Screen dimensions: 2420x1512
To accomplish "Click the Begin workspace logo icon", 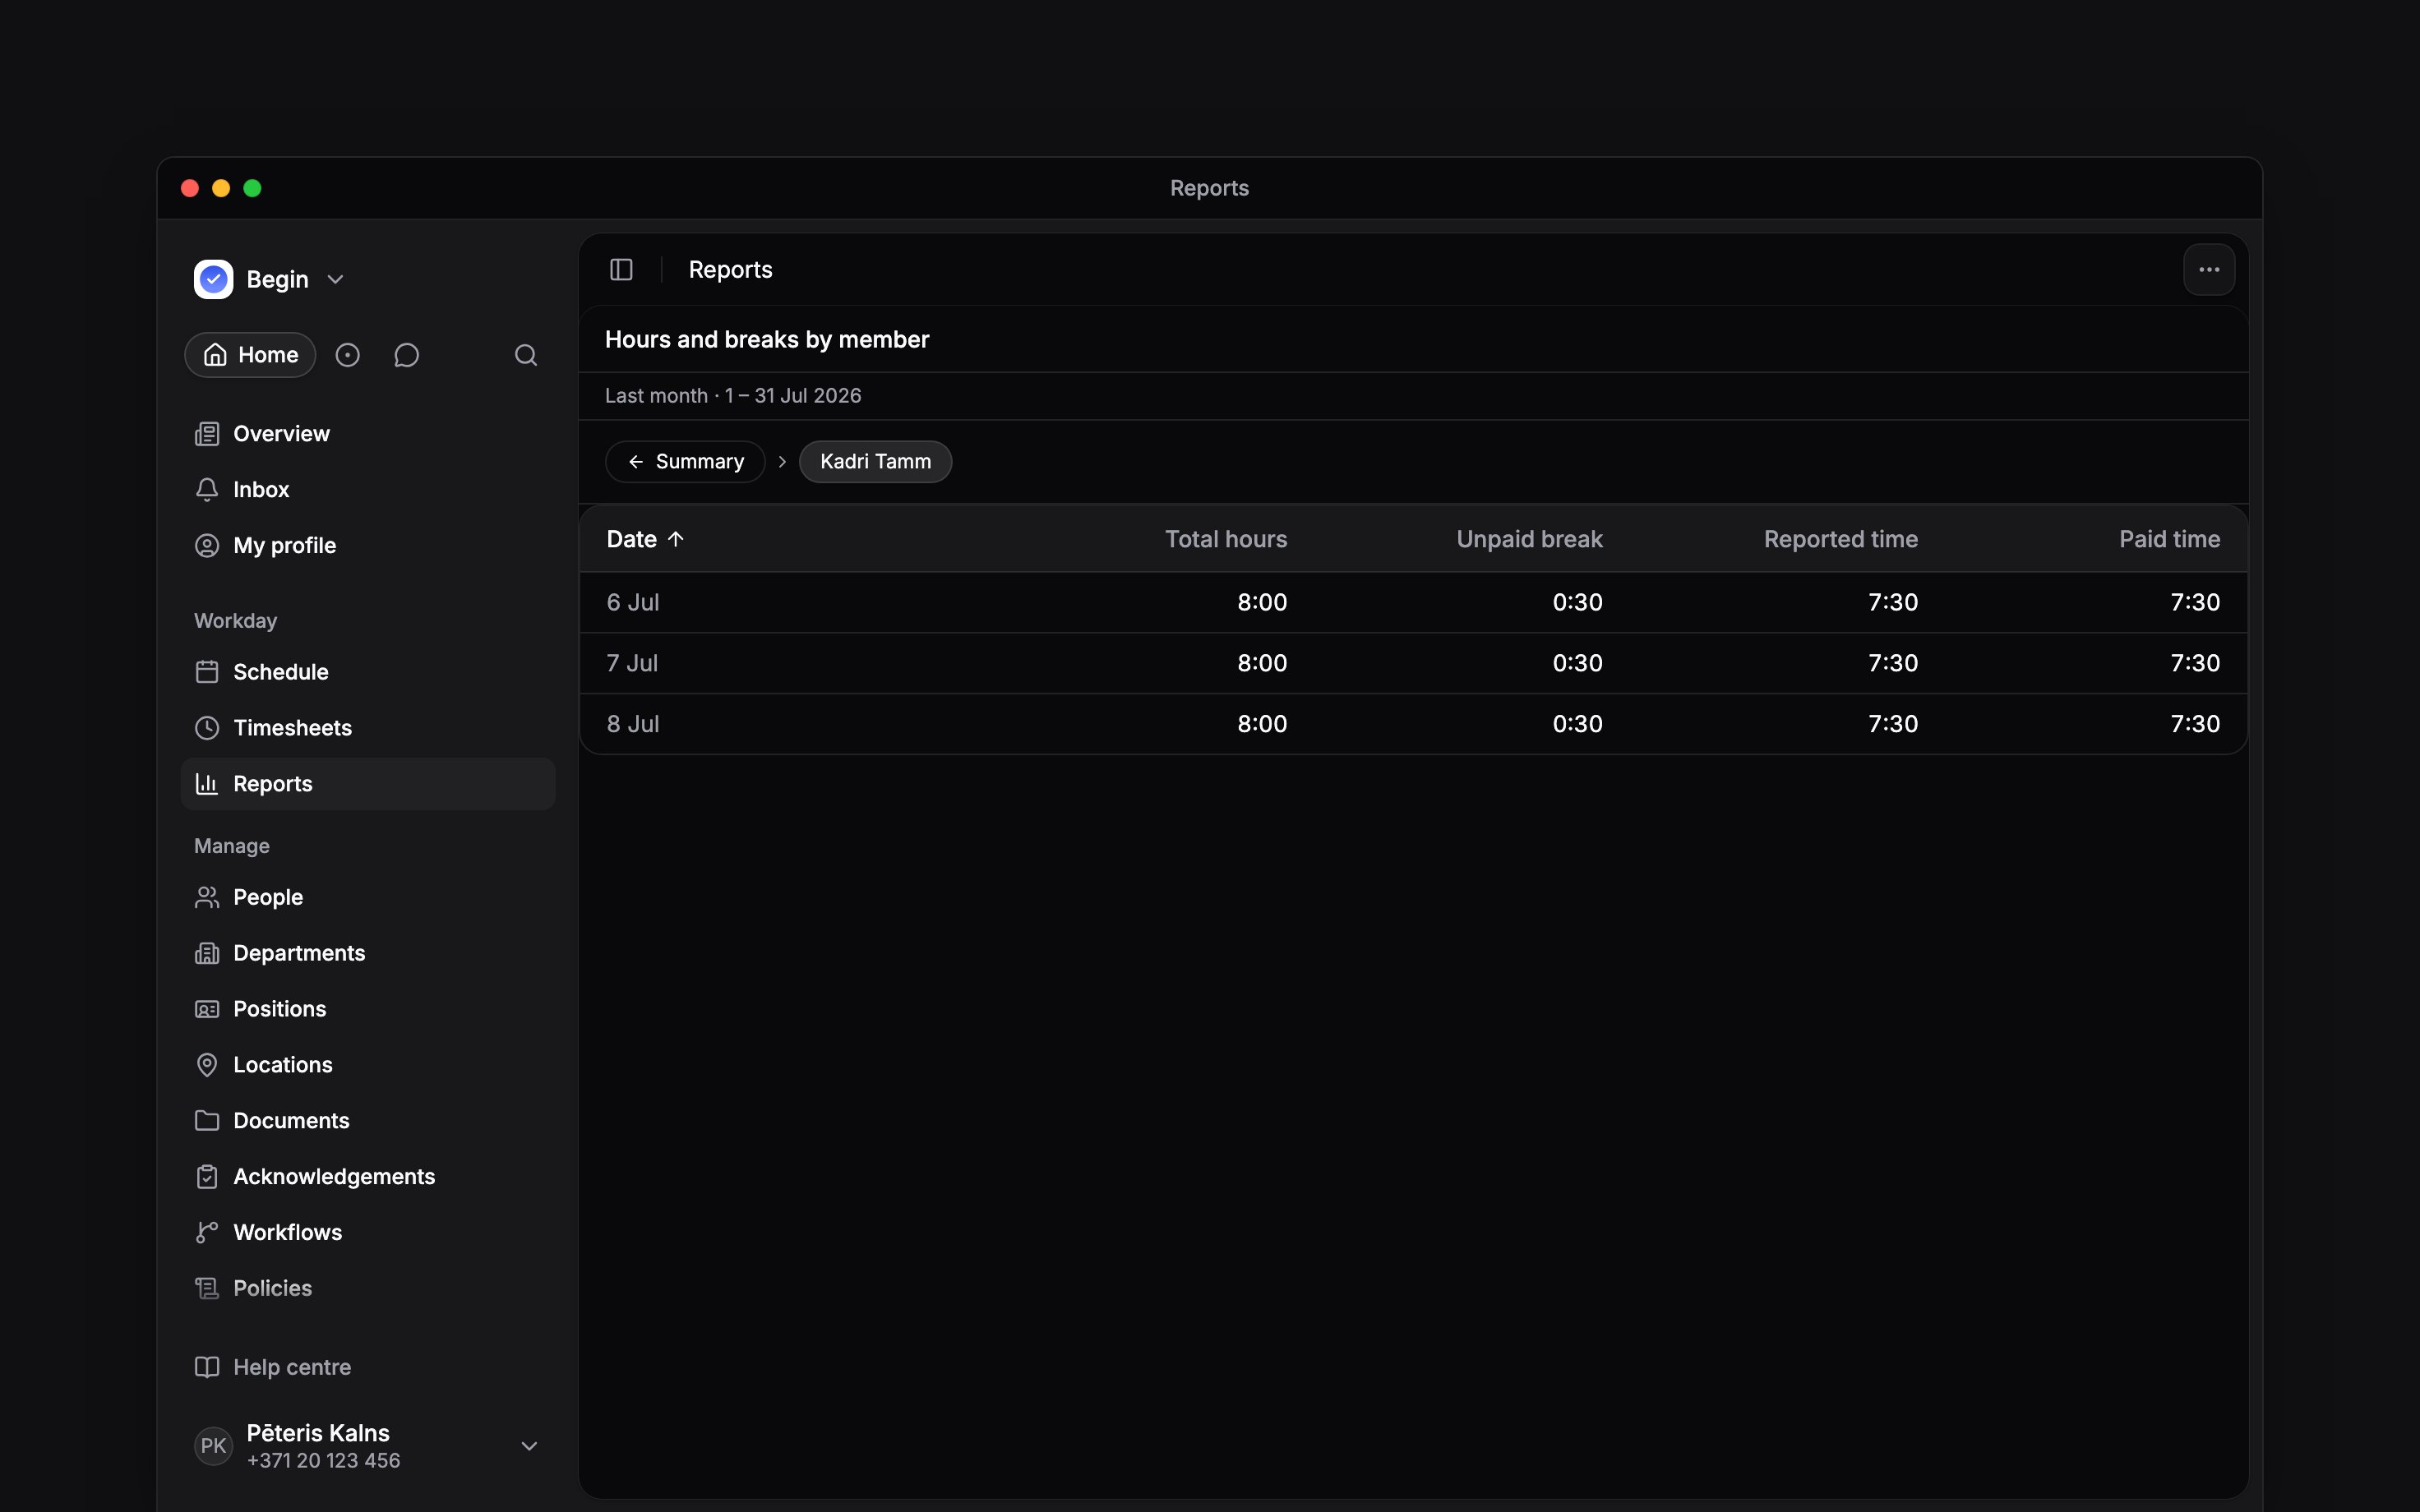I will (213, 279).
